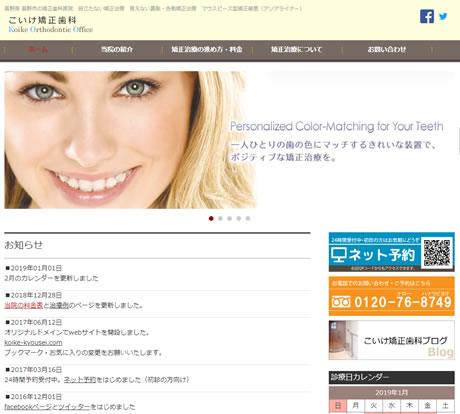Select the second carousel dot
This screenshot has height=414, width=460.
point(220,218)
